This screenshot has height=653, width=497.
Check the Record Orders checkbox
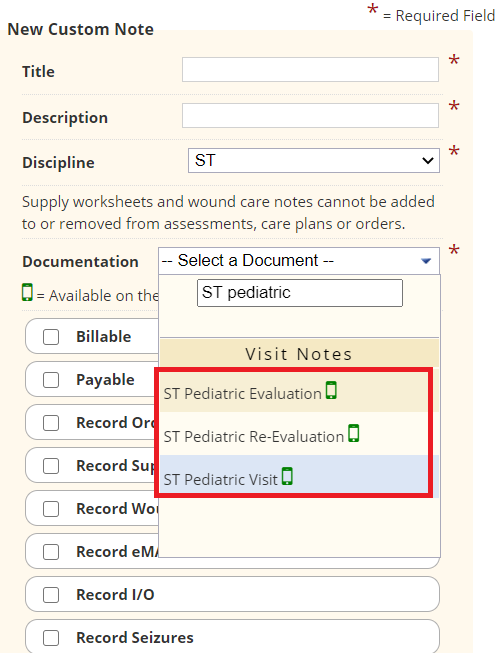[51, 423]
